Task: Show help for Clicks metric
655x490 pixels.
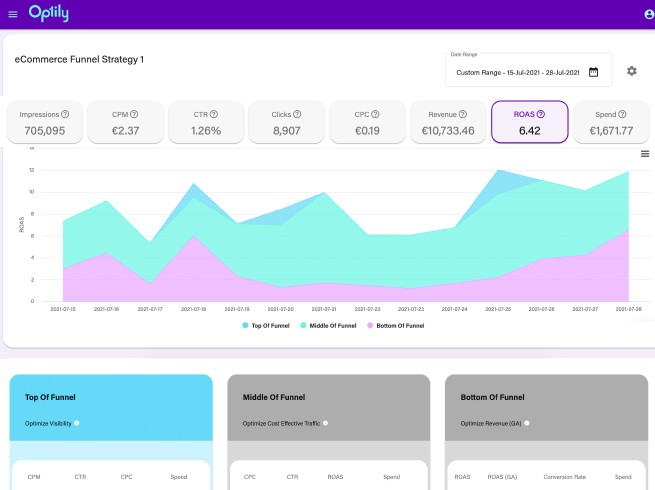Action: point(297,114)
